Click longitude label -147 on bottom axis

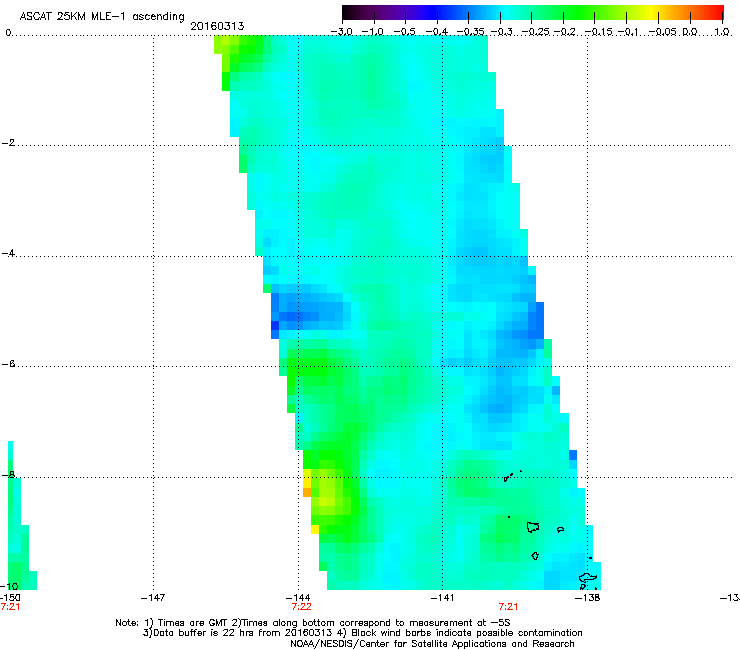click(x=153, y=598)
